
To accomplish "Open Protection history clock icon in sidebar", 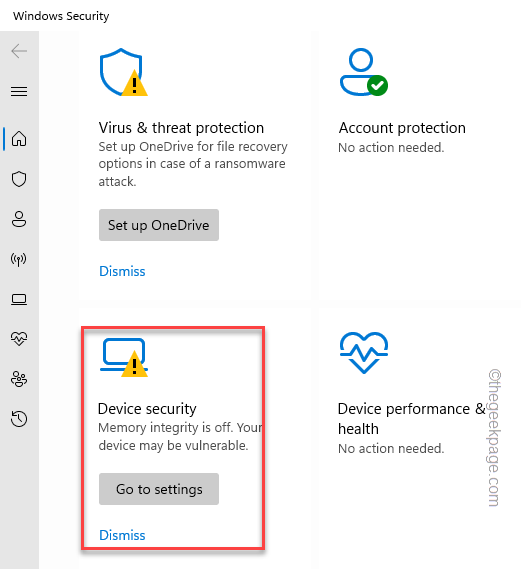I will 19,419.
